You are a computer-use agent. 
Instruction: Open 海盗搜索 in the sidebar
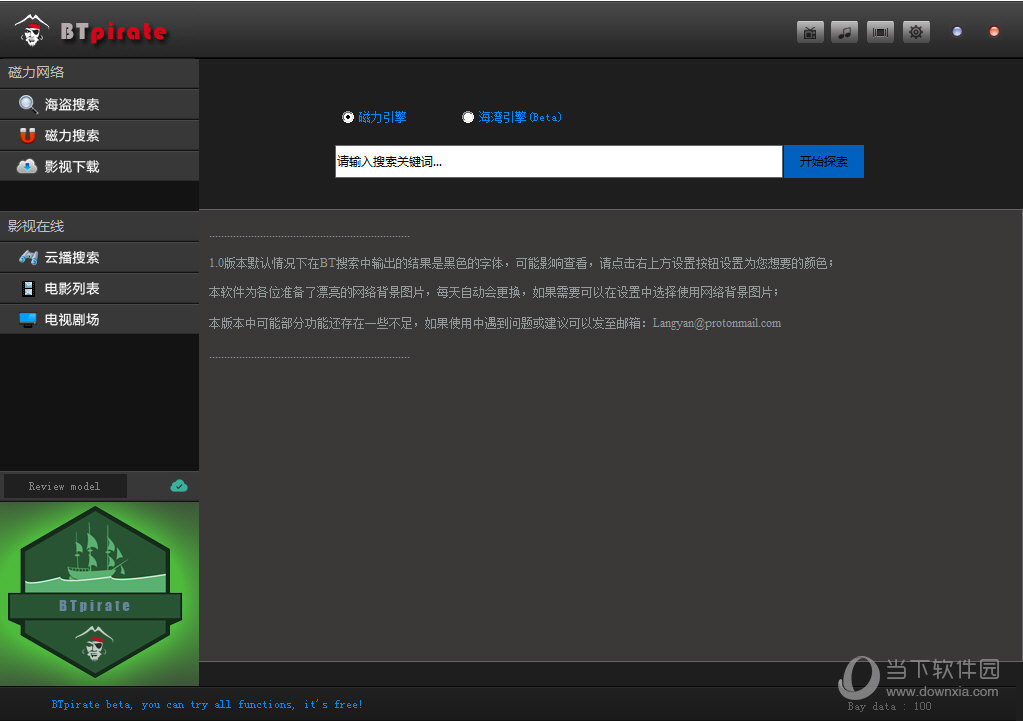click(99, 104)
